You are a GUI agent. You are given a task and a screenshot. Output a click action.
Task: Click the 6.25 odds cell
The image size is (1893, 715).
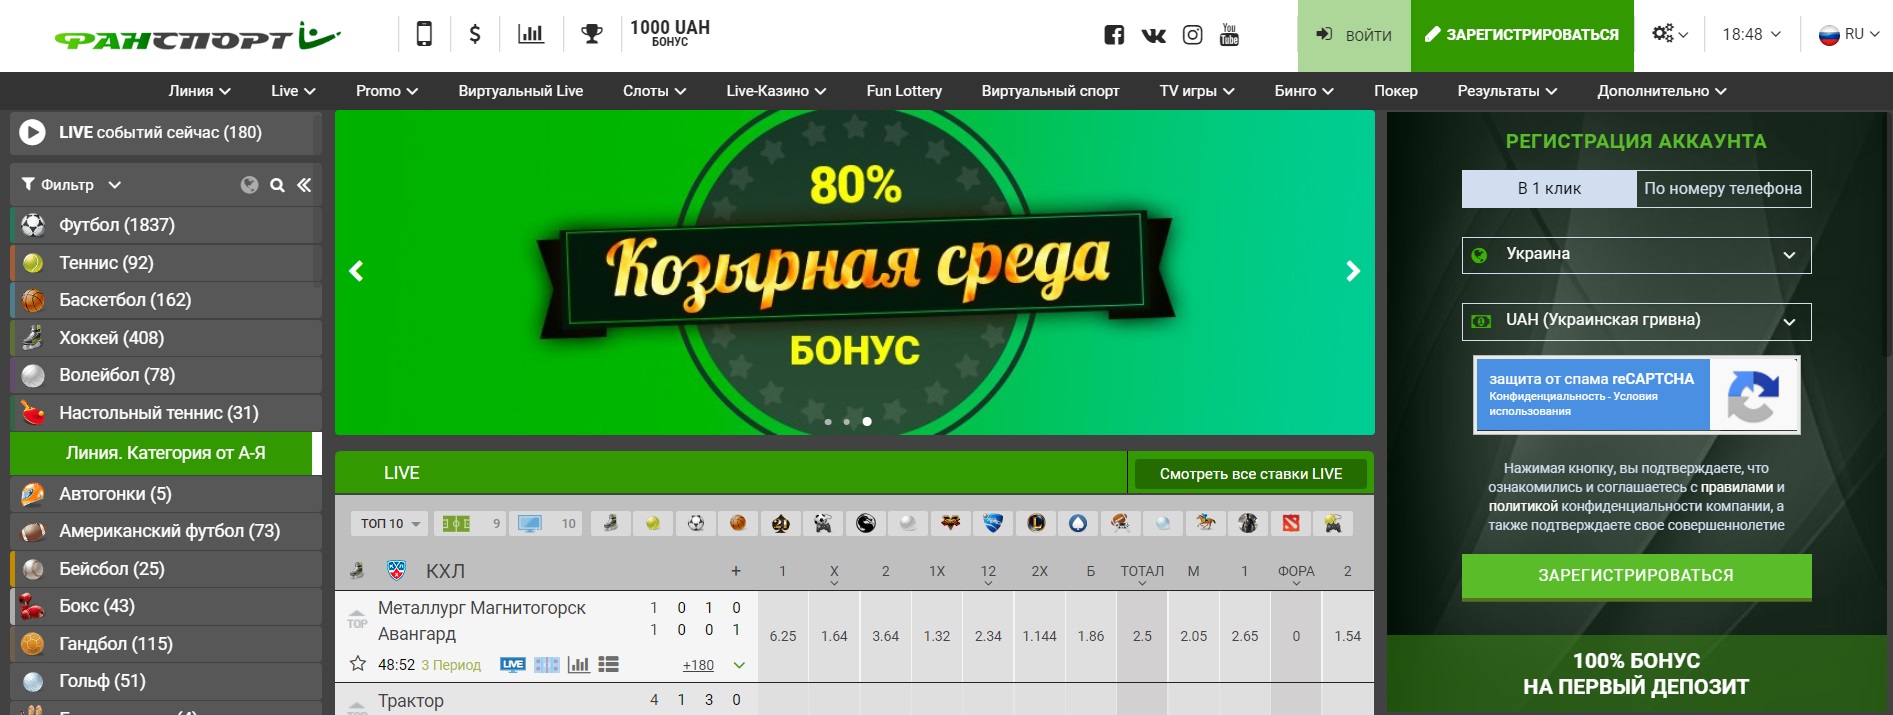click(783, 636)
